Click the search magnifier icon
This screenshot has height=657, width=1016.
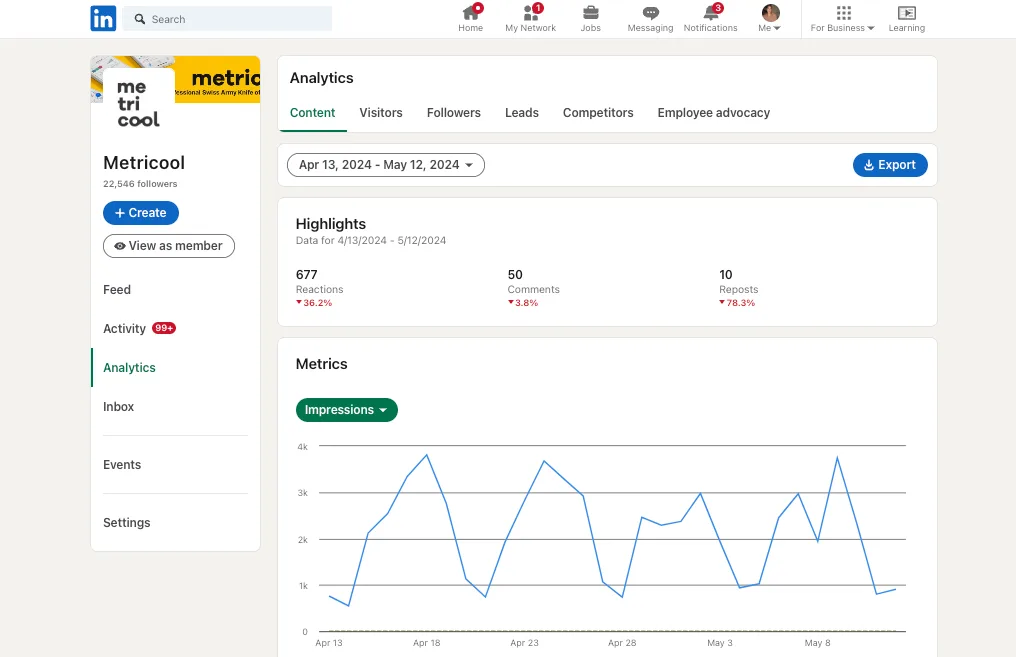pos(139,19)
